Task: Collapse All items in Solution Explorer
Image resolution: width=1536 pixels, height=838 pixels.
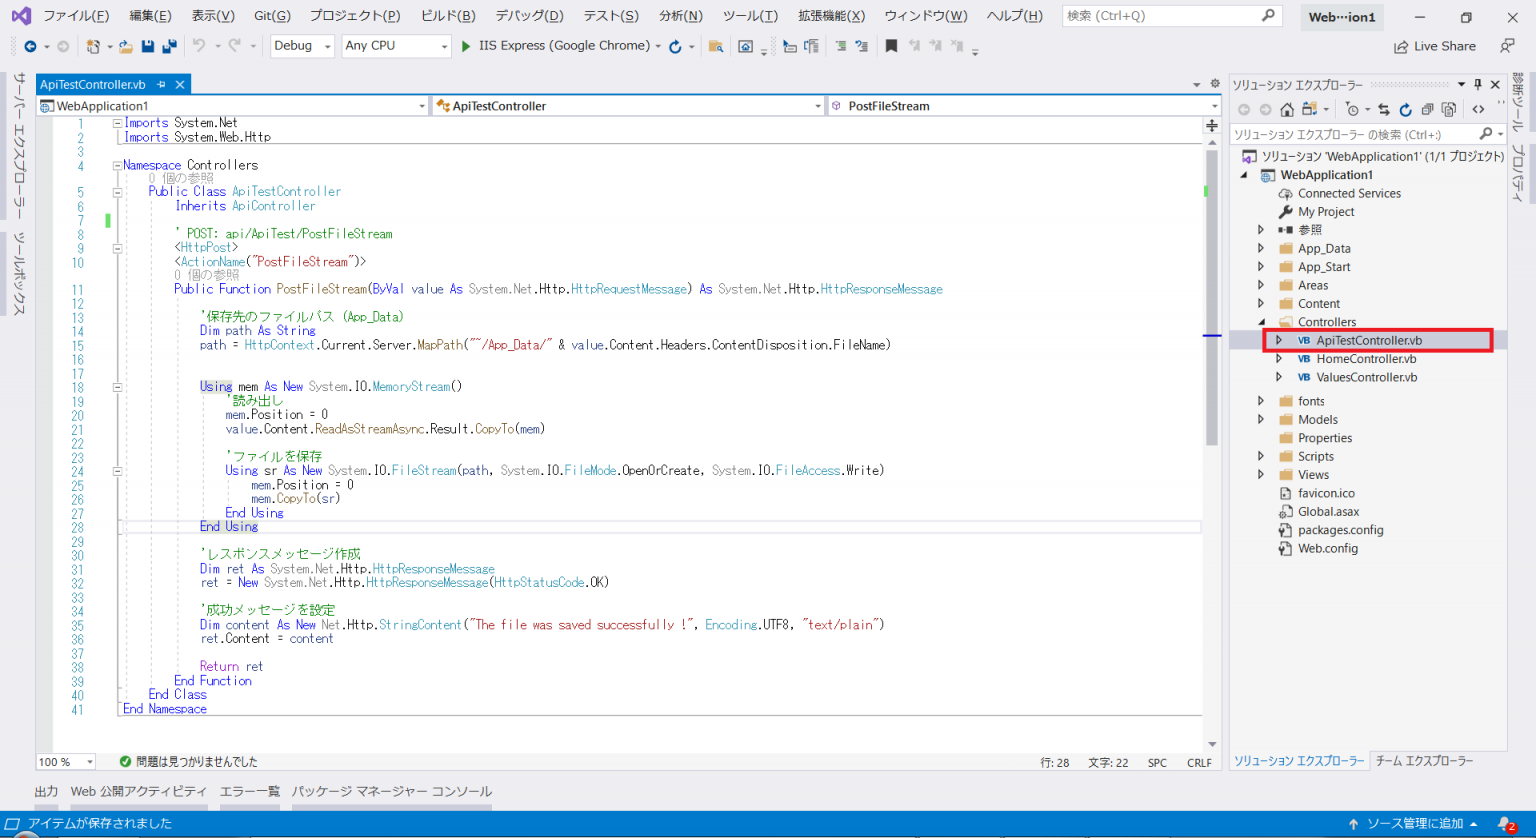Action: pyautogui.click(x=1428, y=109)
